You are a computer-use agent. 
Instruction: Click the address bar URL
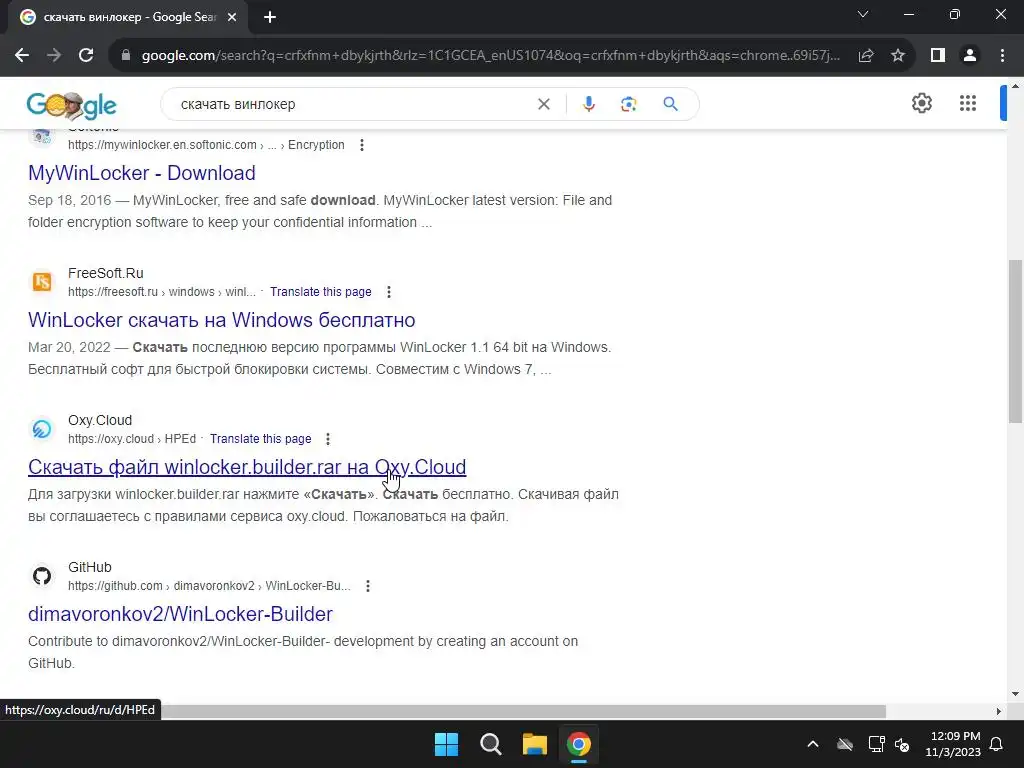click(490, 56)
